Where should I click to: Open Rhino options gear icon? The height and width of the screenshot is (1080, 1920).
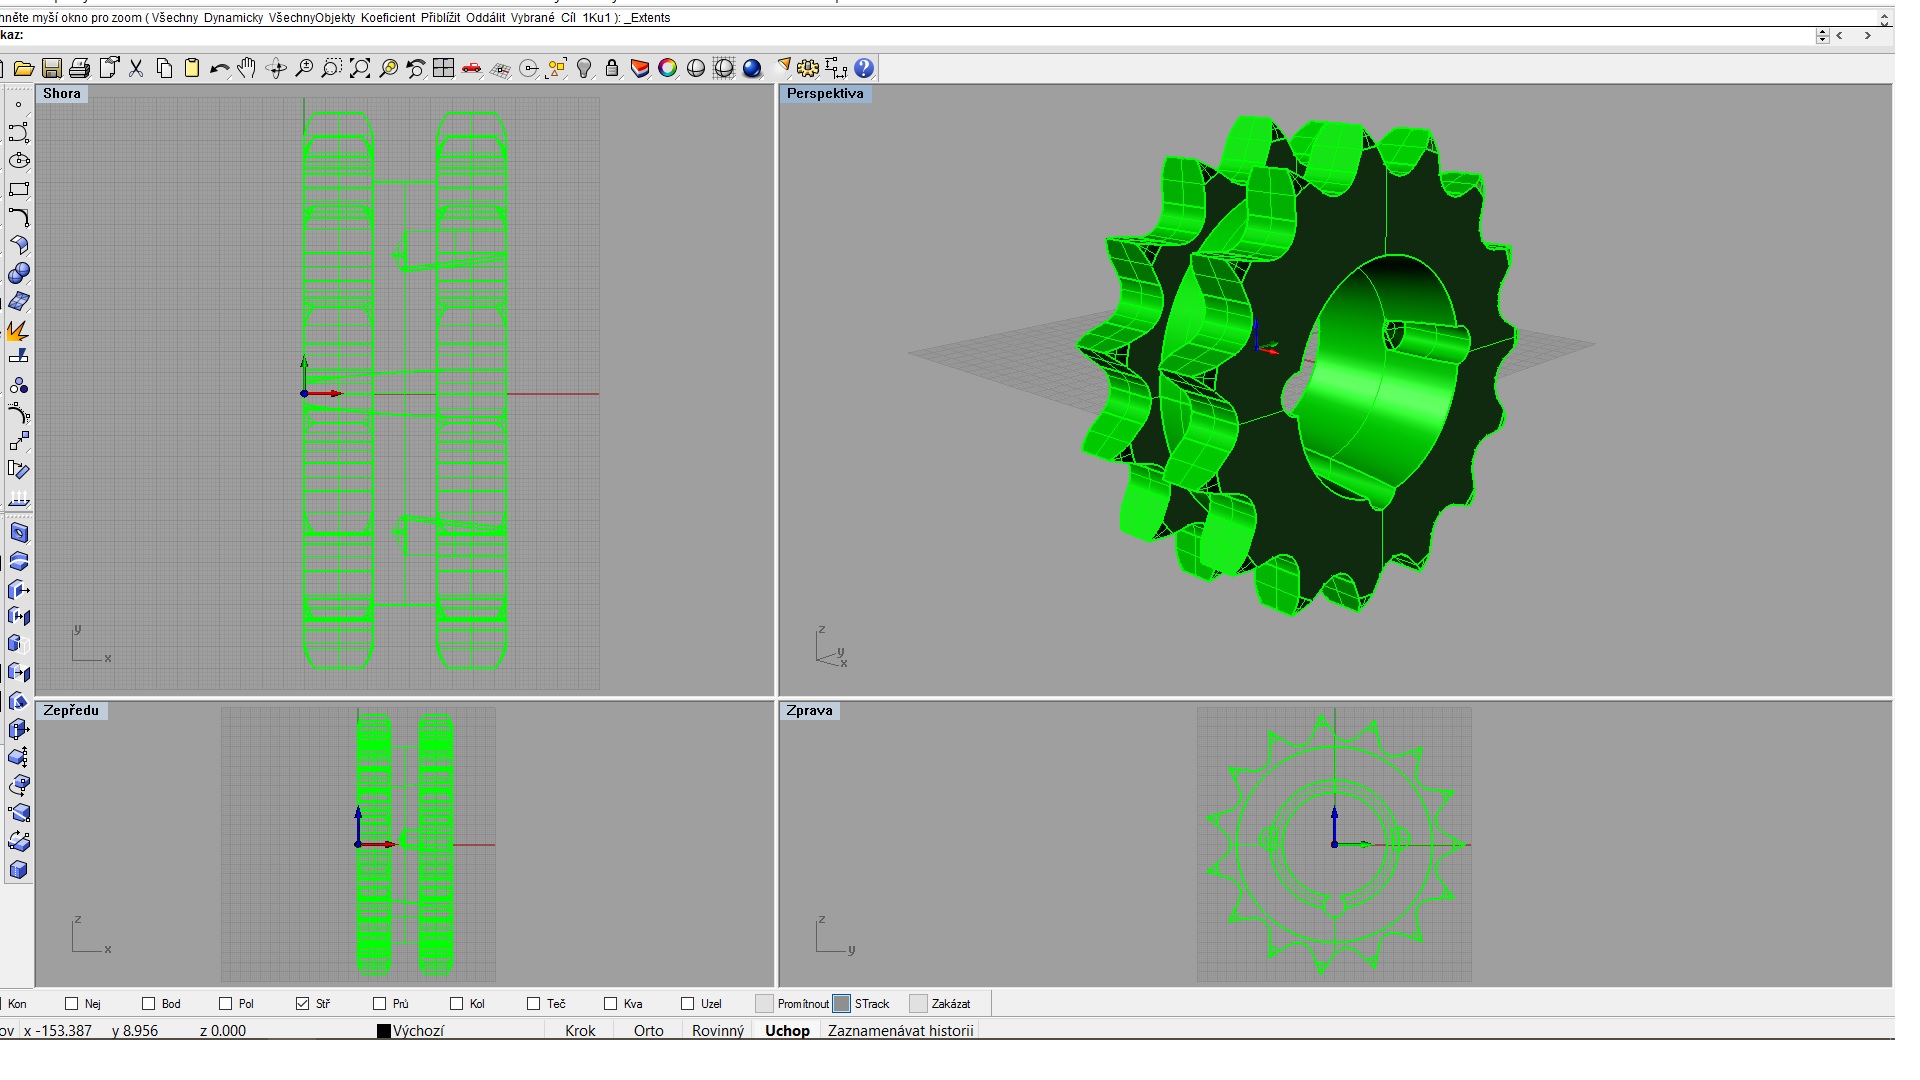coord(808,68)
